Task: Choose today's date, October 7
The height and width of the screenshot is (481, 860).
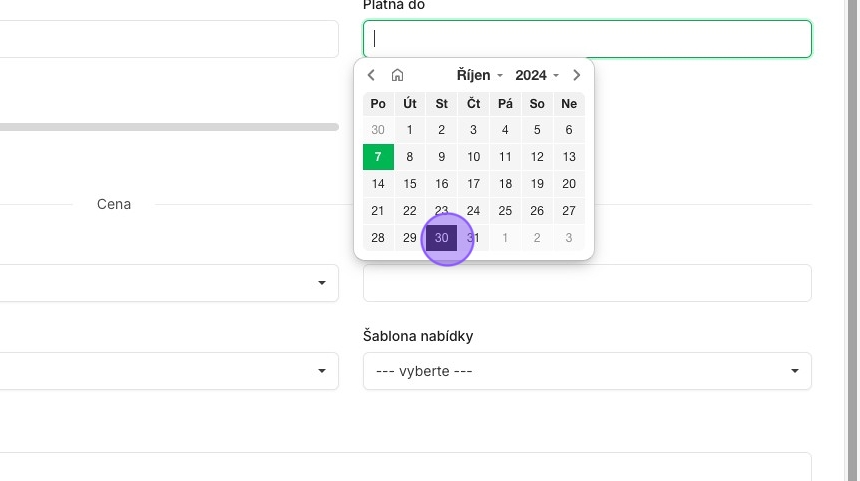Action: [x=378, y=157]
